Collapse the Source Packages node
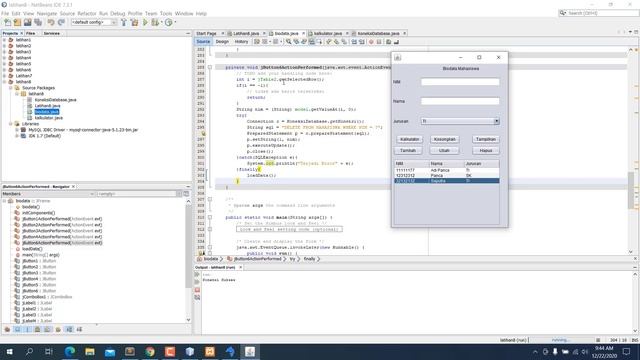640x360 pixels. coord(11,88)
